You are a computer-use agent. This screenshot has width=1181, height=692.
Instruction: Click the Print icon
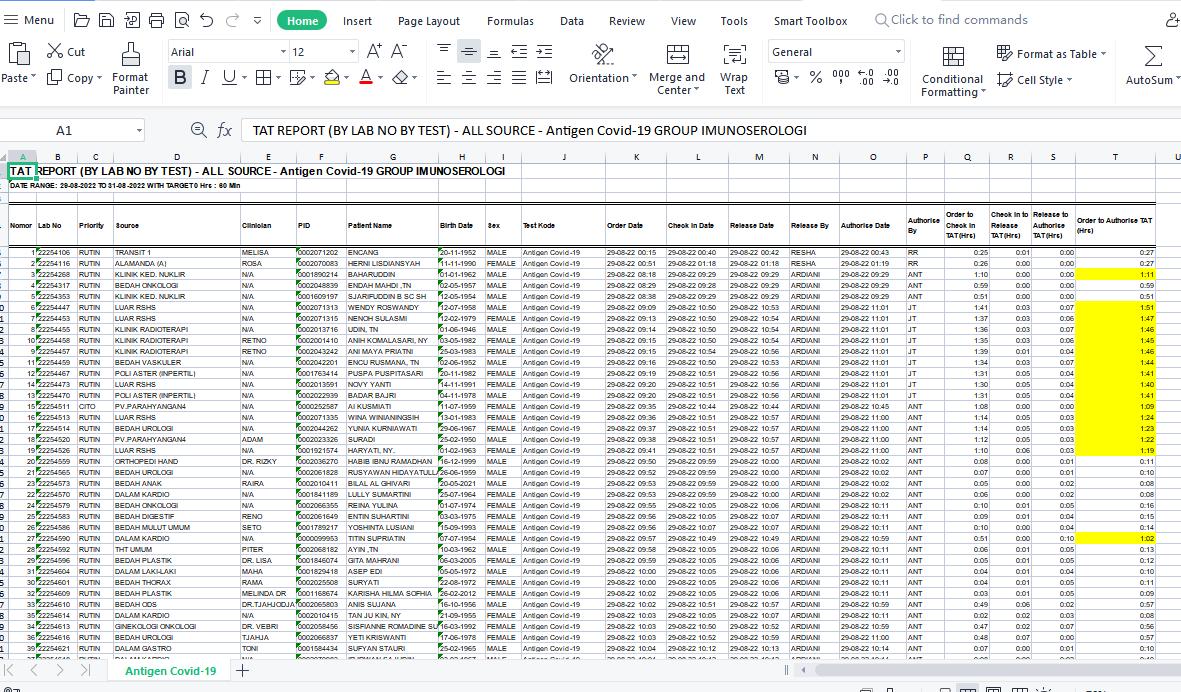[x=156, y=20]
